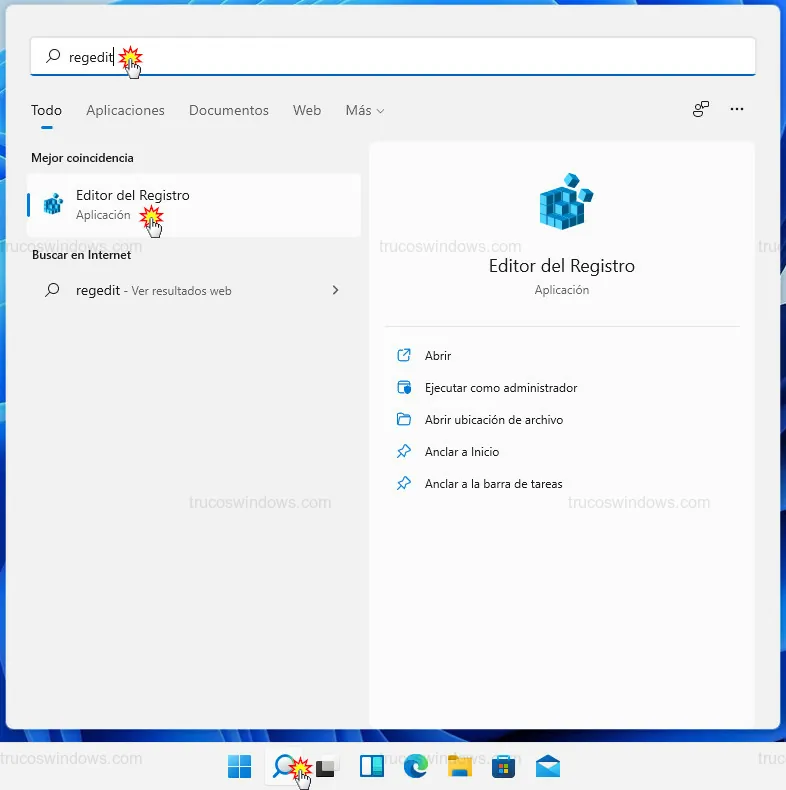The height and width of the screenshot is (790, 786).
Task: Click Abrir to open Registry Editor
Action: click(x=438, y=355)
